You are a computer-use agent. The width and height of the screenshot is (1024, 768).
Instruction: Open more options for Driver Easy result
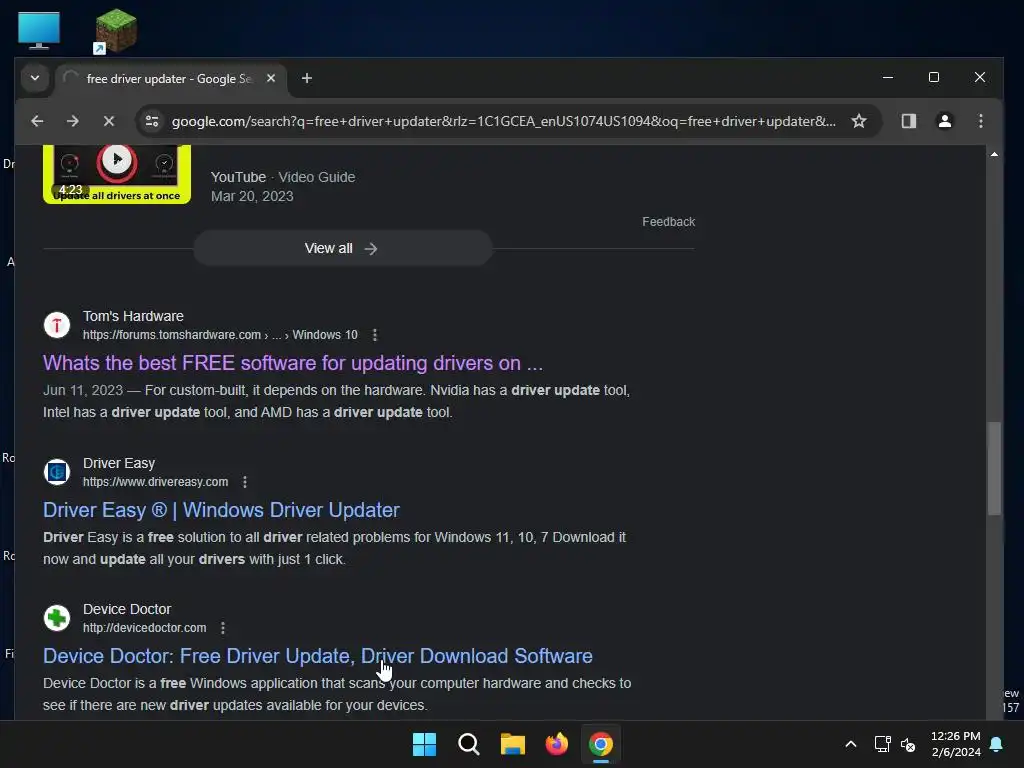click(245, 482)
